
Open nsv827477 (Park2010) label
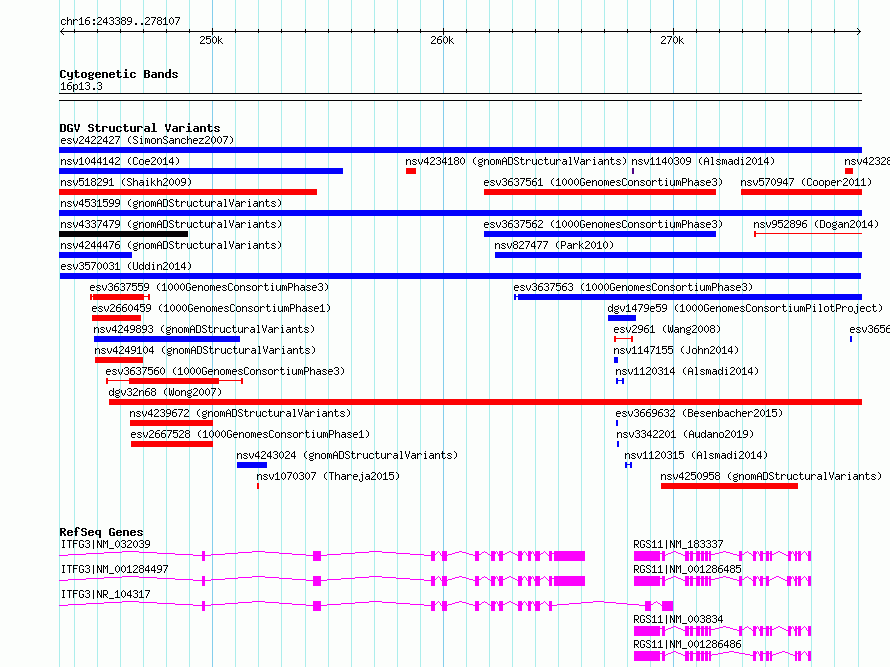coord(554,245)
